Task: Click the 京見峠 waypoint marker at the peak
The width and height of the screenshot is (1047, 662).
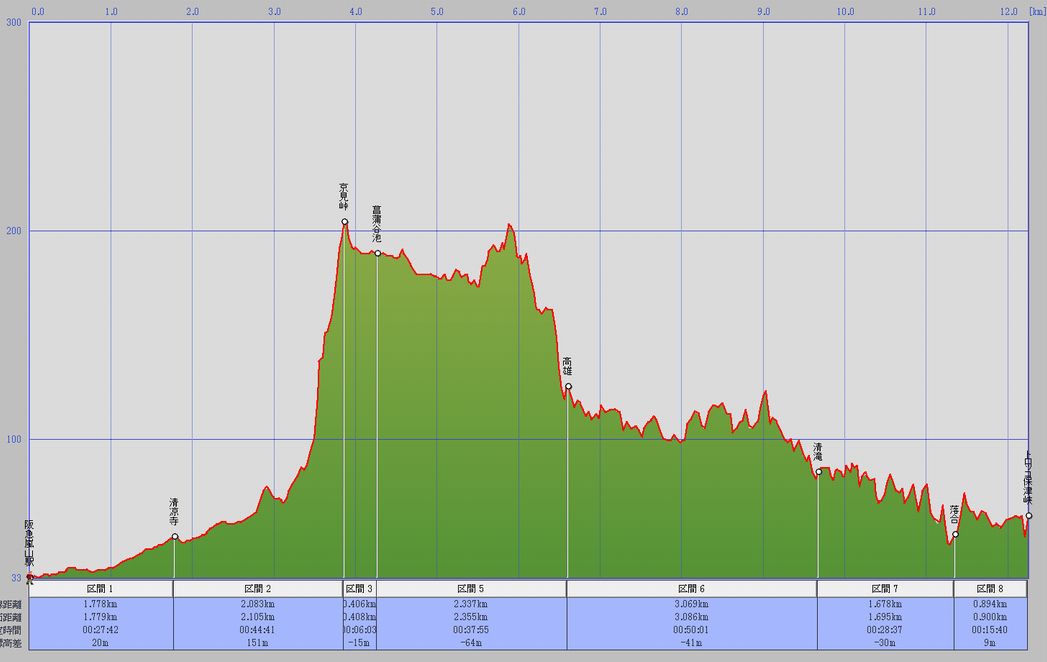Action: coord(344,222)
